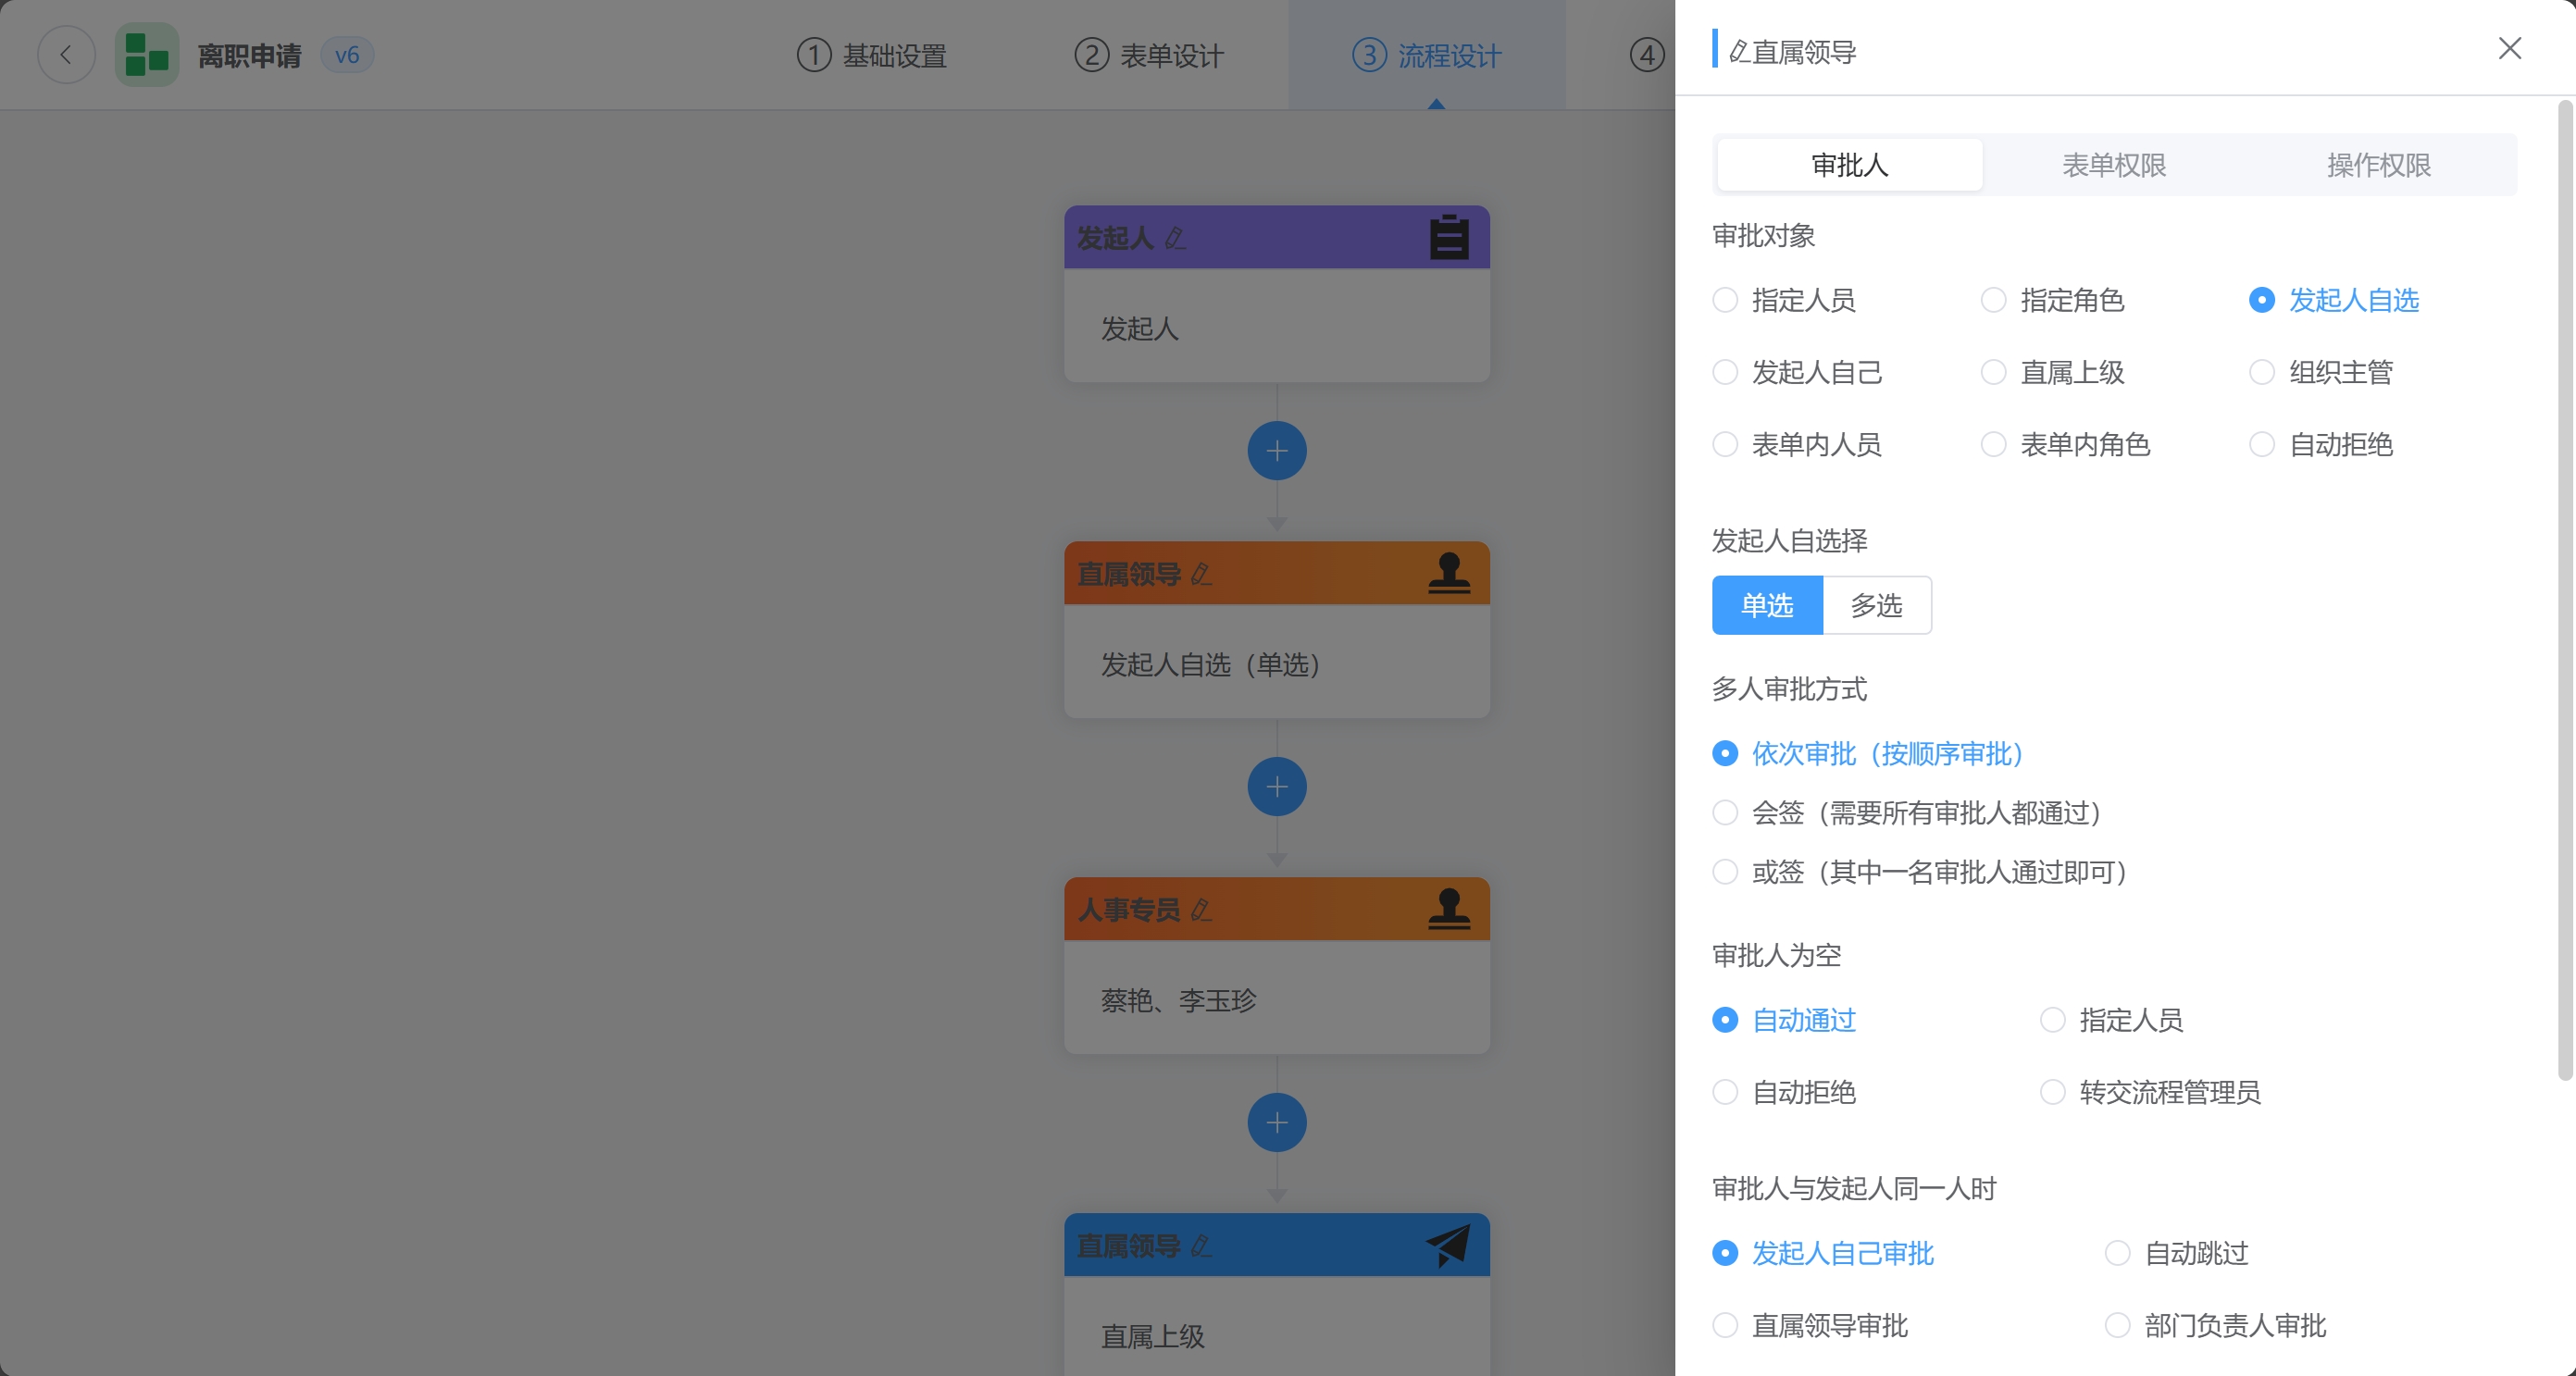The image size is (2576, 1376).
Task: Click the clipboard icon on 发起人 node
Action: 1448,238
